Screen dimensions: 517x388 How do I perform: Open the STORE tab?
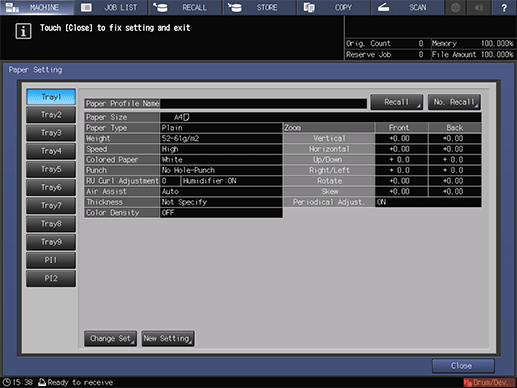pos(259,7)
